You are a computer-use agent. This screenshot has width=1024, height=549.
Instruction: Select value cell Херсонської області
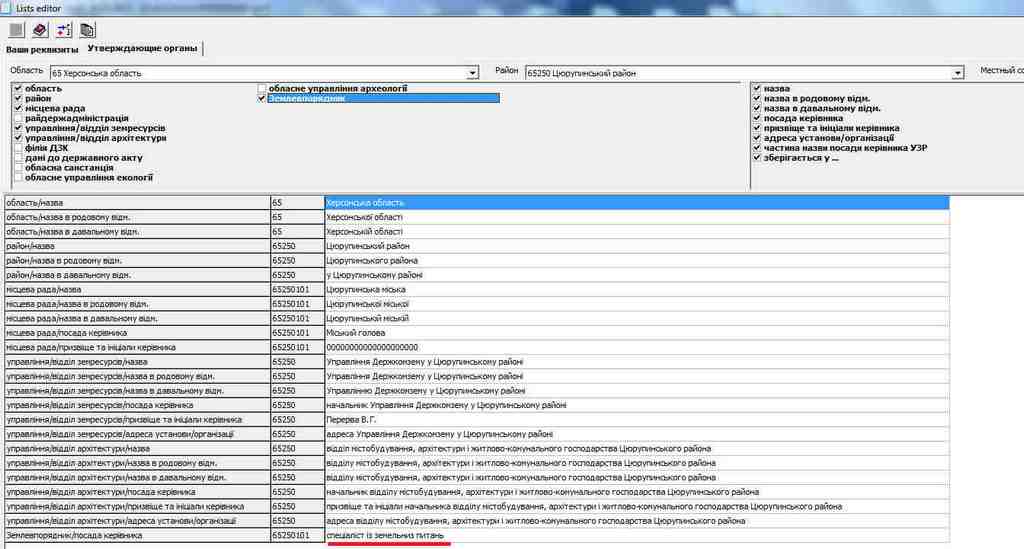click(637, 217)
